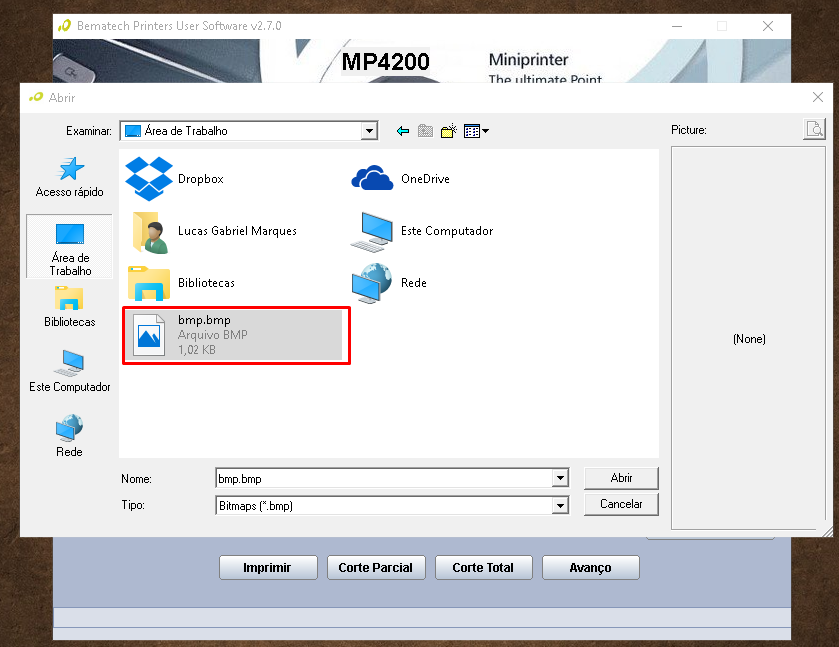Open Rede in the left places bar

70,436
